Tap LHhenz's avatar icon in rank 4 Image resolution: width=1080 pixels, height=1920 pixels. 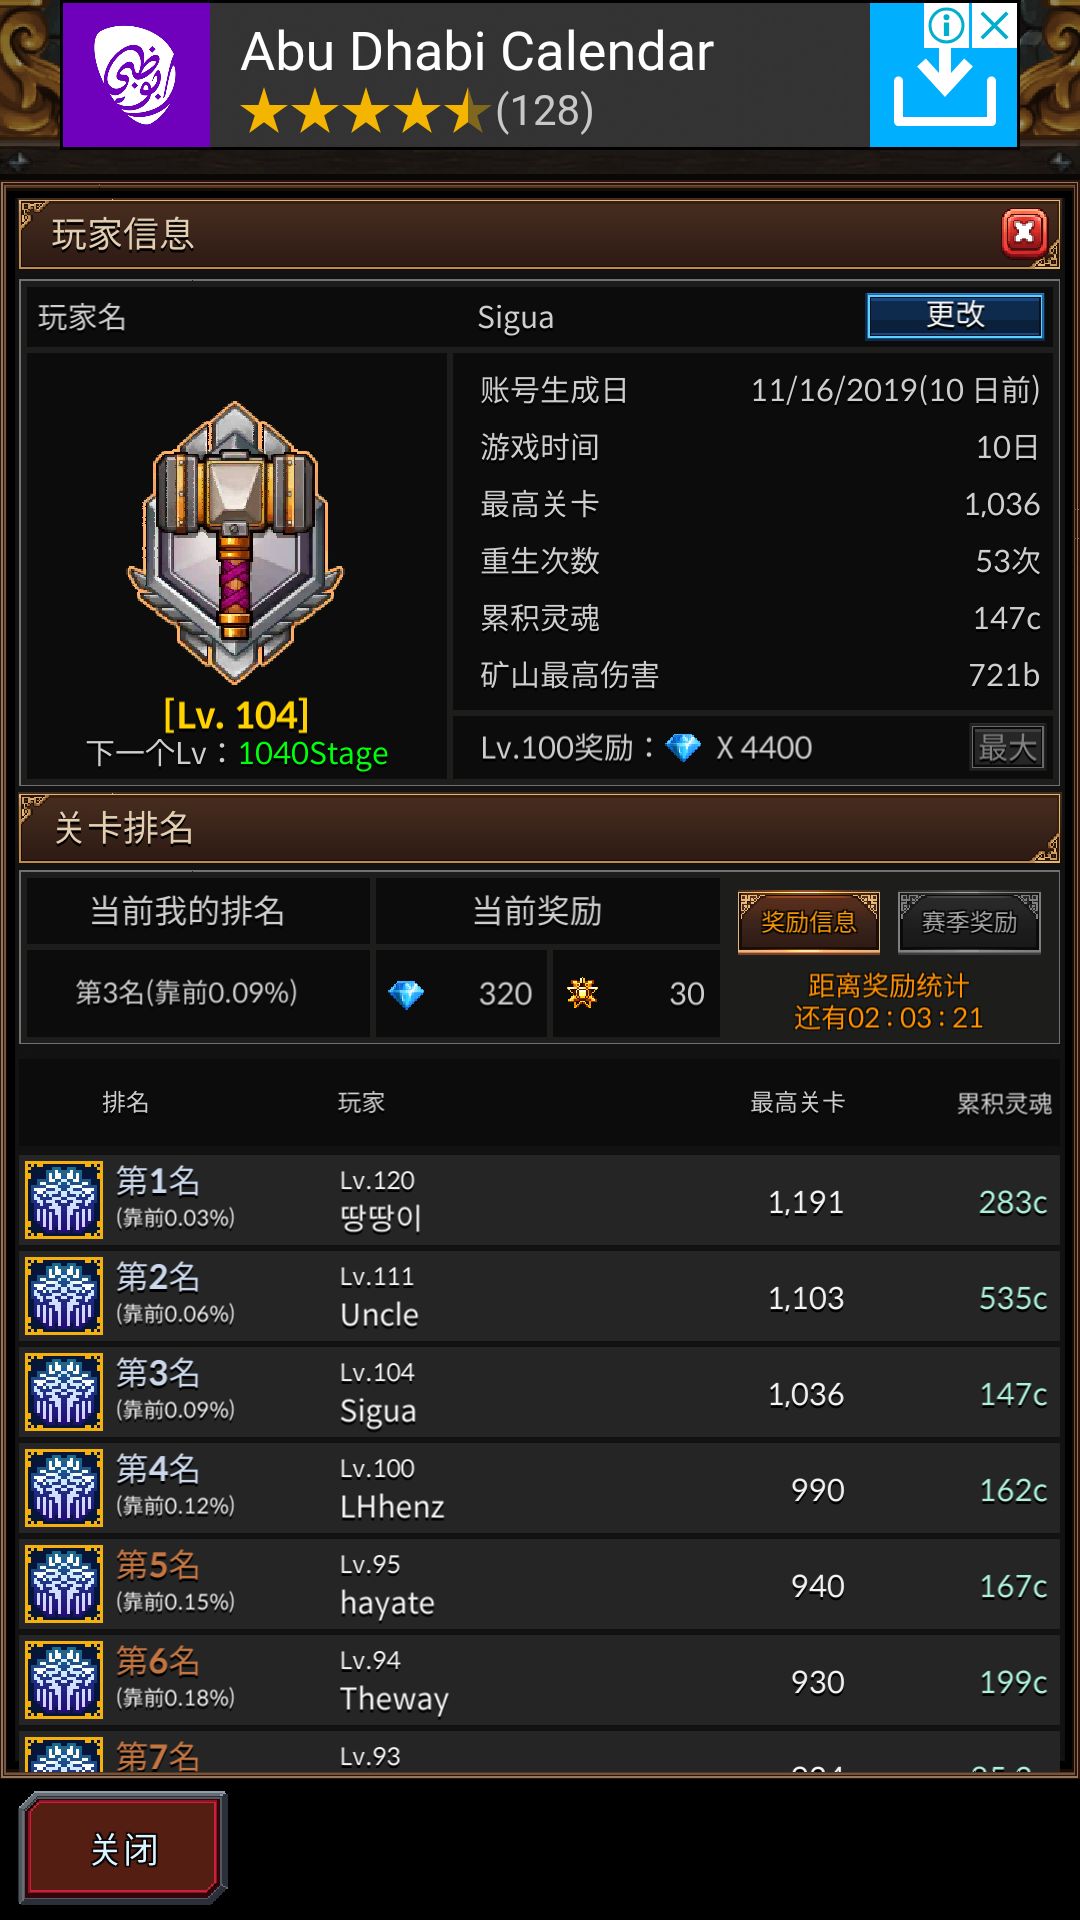[x=64, y=1488]
